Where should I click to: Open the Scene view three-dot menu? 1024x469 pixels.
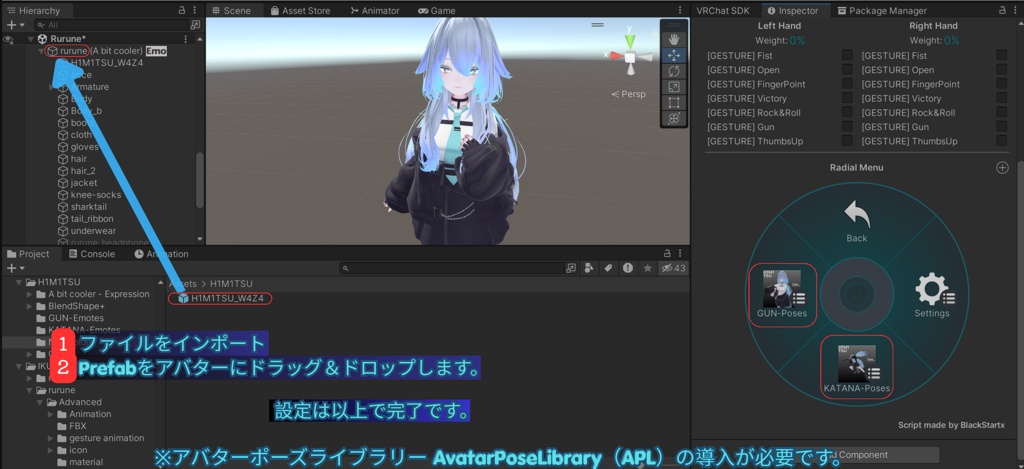point(680,10)
